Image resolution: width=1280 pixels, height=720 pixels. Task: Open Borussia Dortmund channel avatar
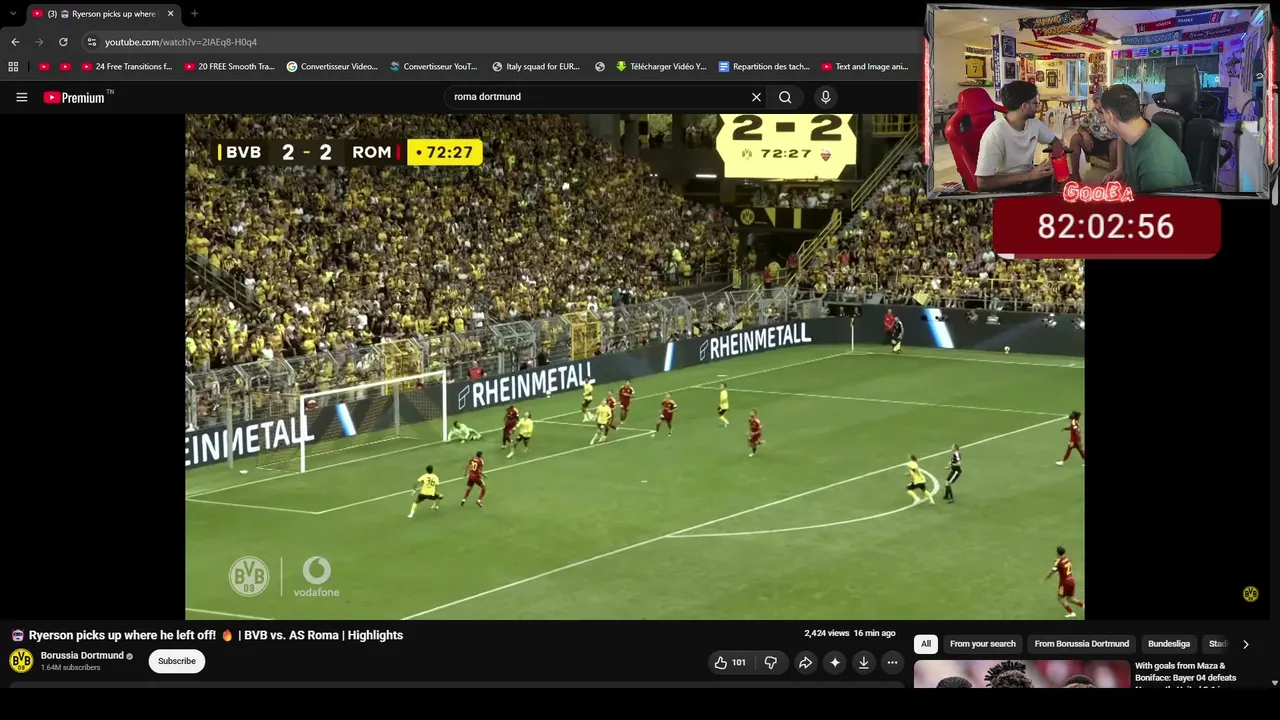(21, 661)
